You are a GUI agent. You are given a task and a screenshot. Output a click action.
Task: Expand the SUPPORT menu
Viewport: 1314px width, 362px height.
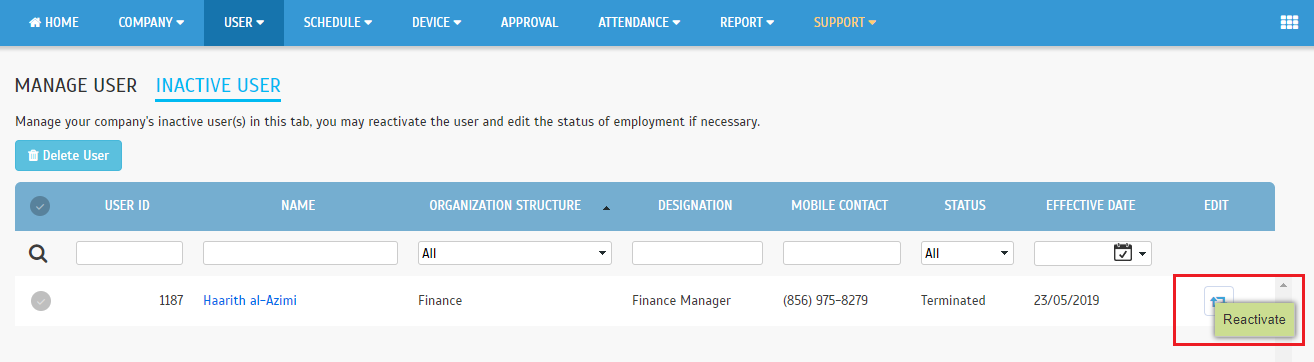[x=844, y=23]
